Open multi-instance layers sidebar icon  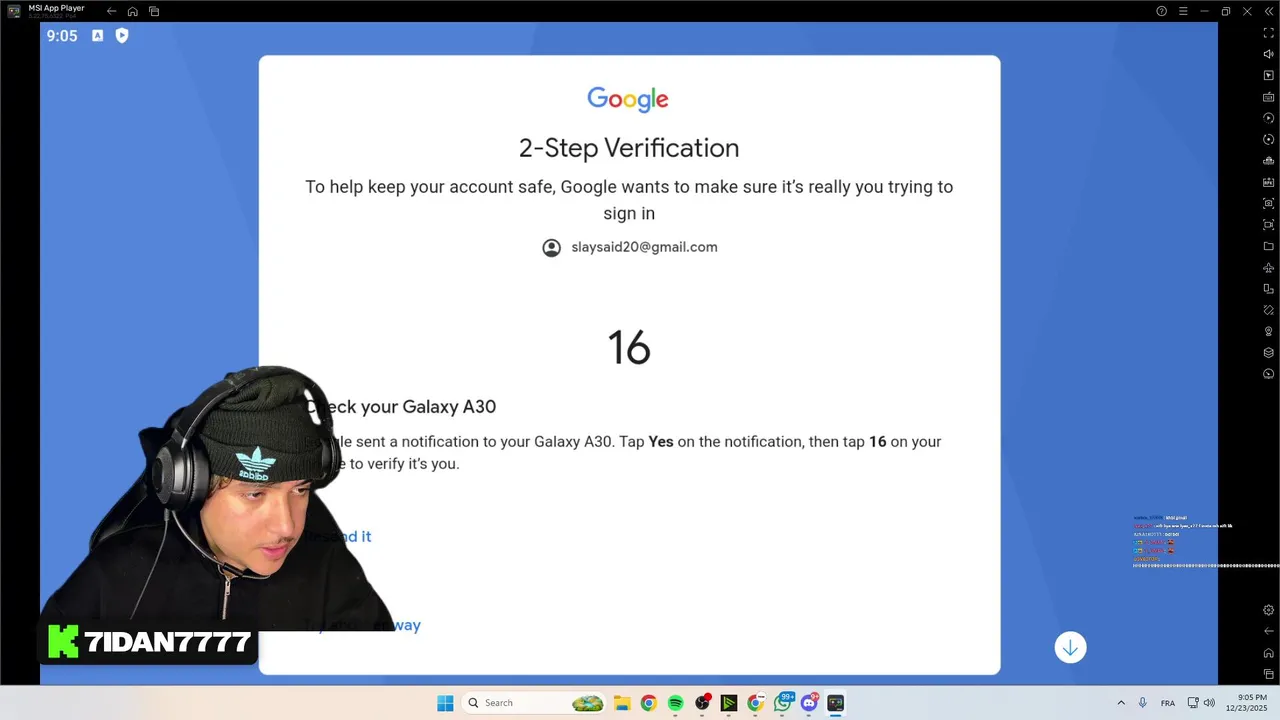pyautogui.click(x=1268, y=352)
